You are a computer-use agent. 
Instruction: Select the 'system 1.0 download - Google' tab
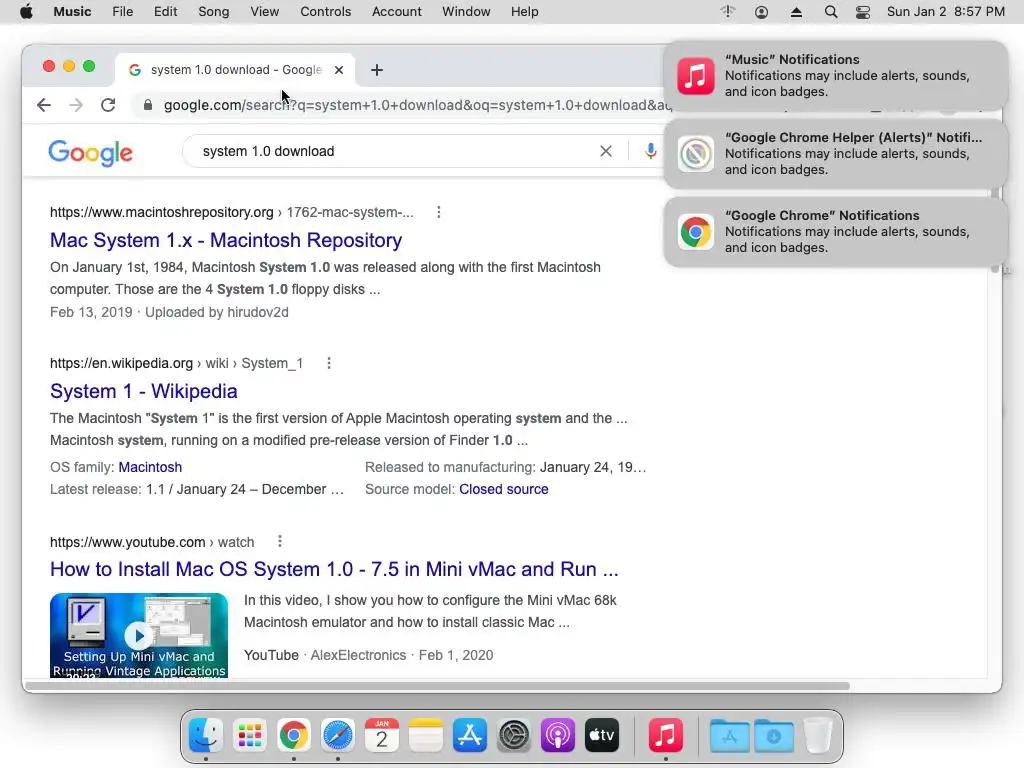(x=235, y=70)
